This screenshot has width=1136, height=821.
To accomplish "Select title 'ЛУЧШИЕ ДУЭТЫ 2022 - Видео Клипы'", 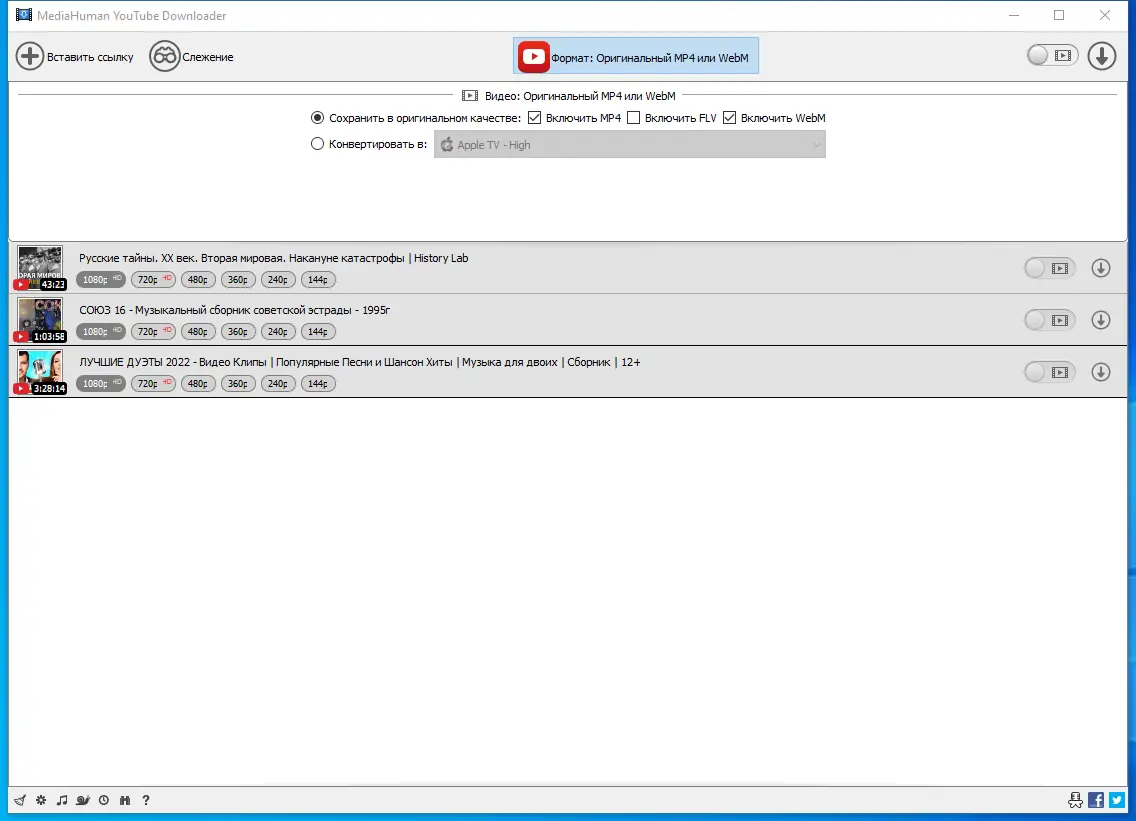I will click(x=173, y=362).
